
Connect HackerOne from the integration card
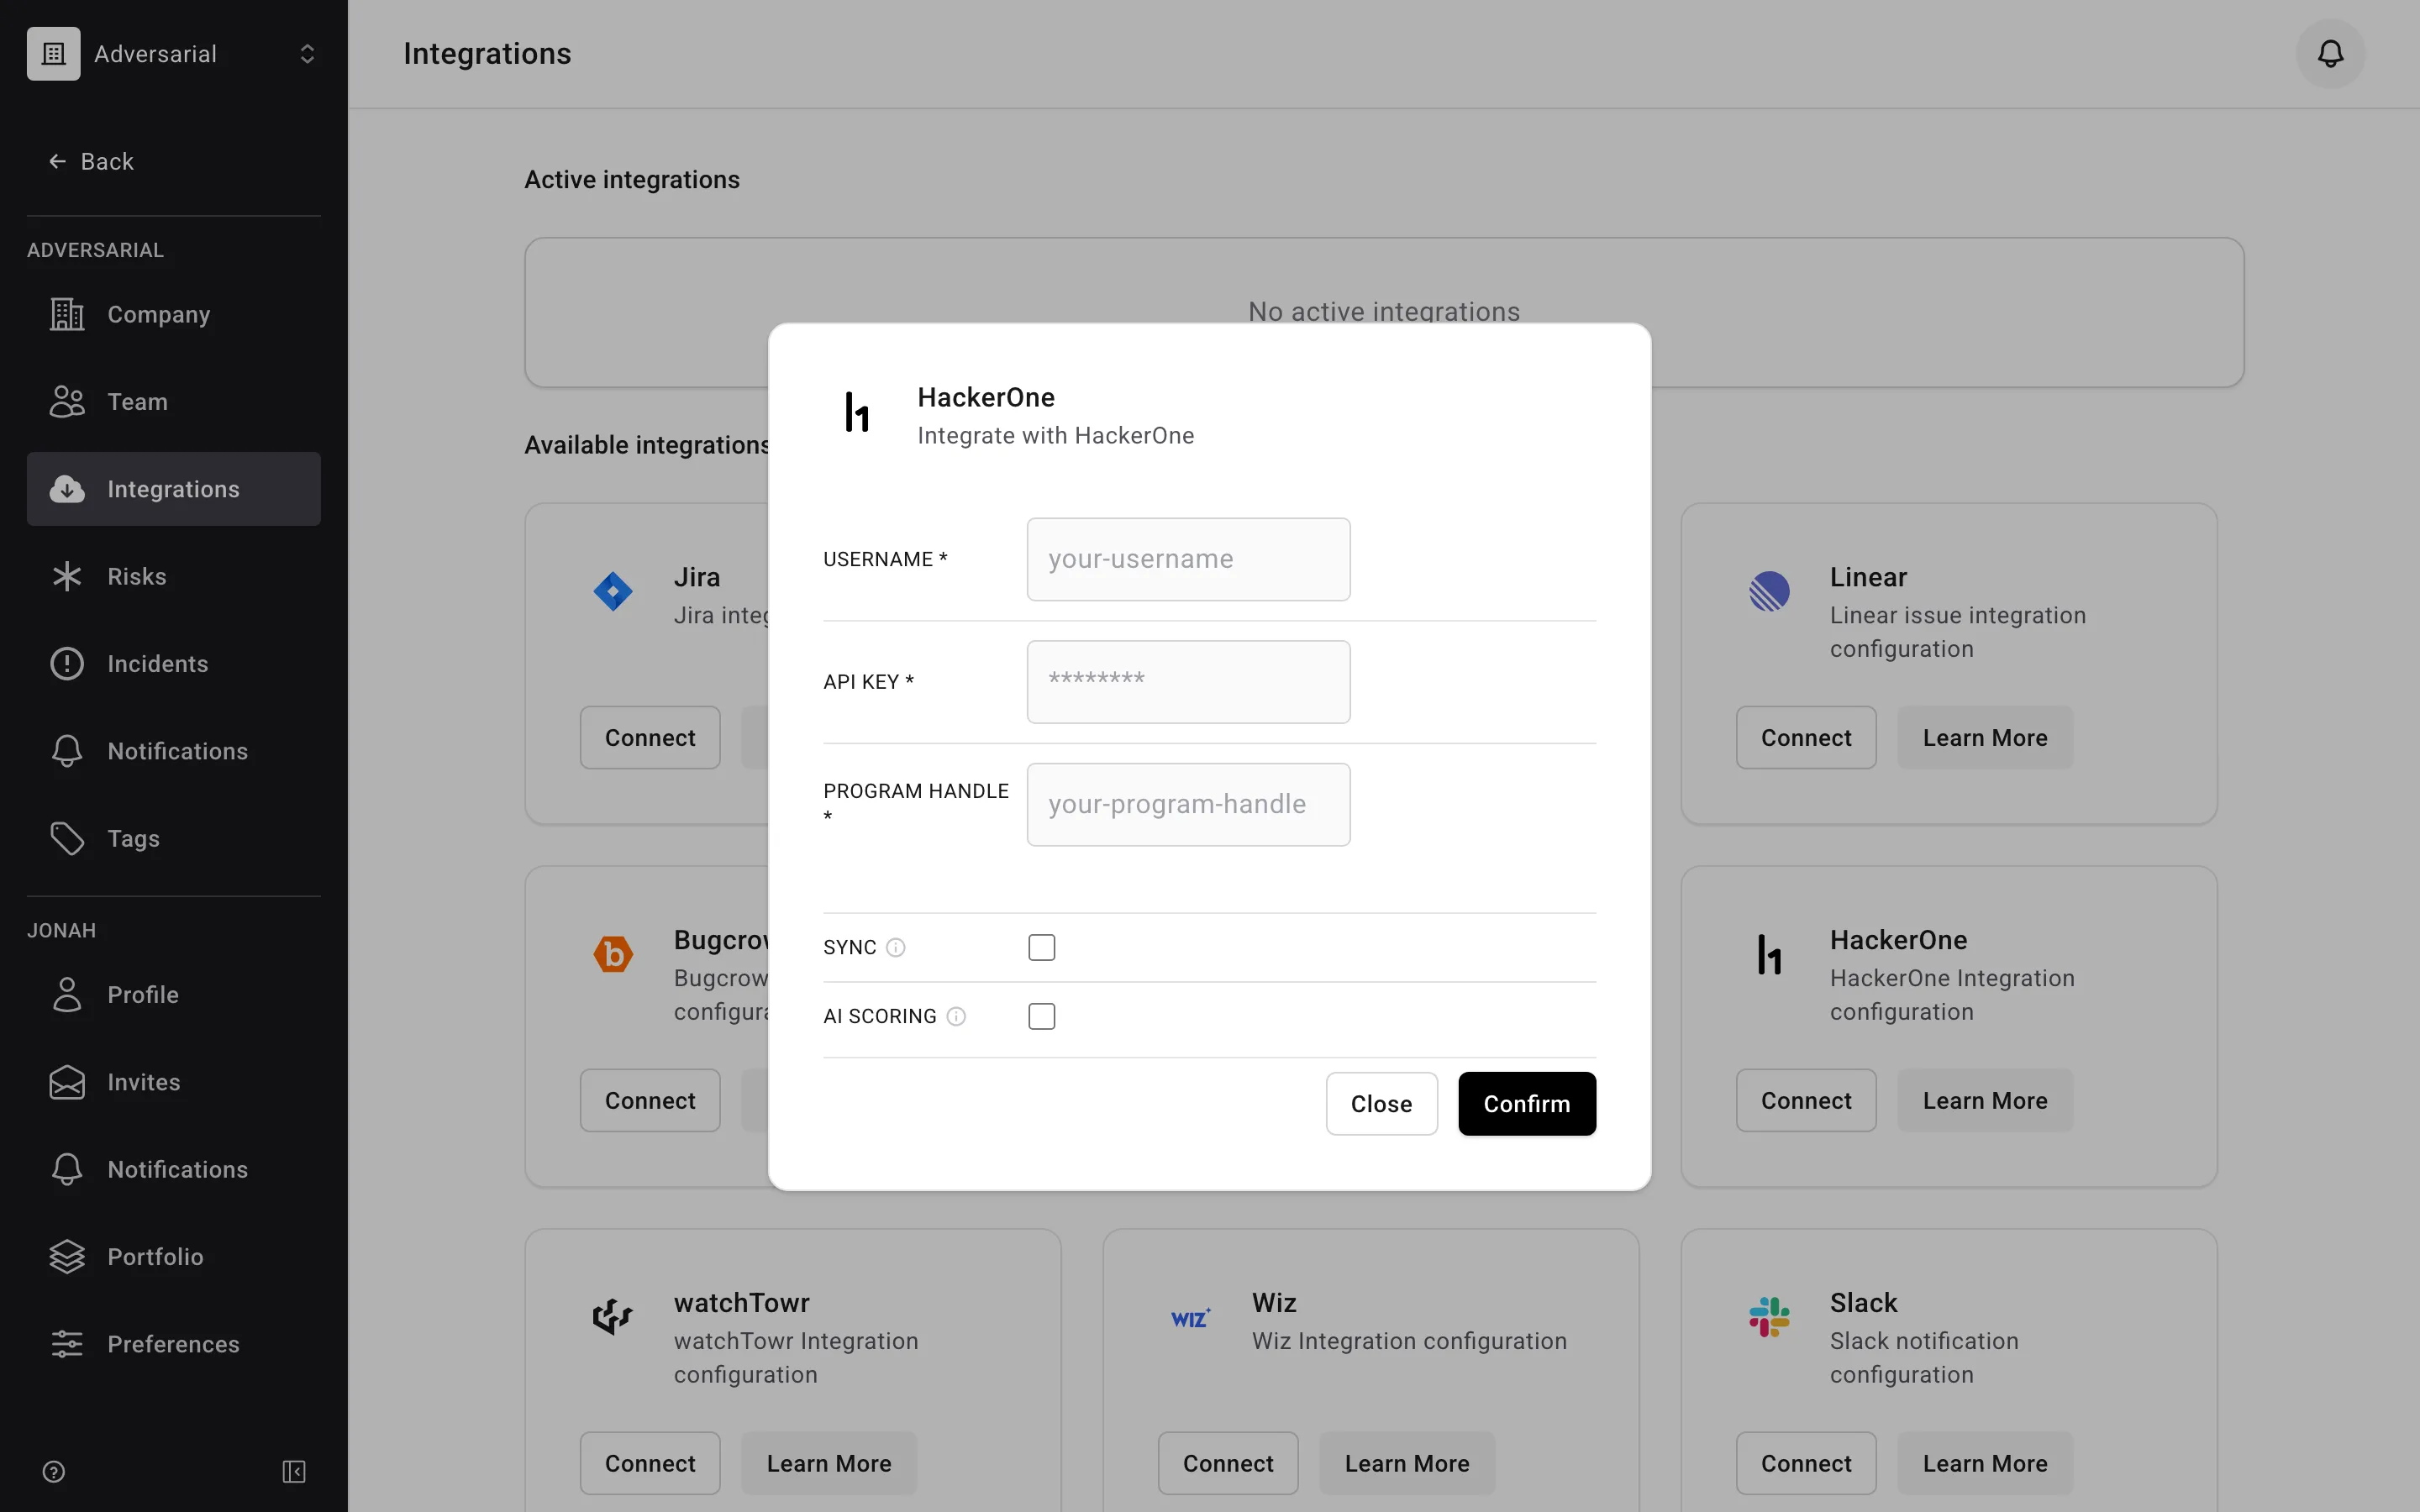pos(1806,1101)
